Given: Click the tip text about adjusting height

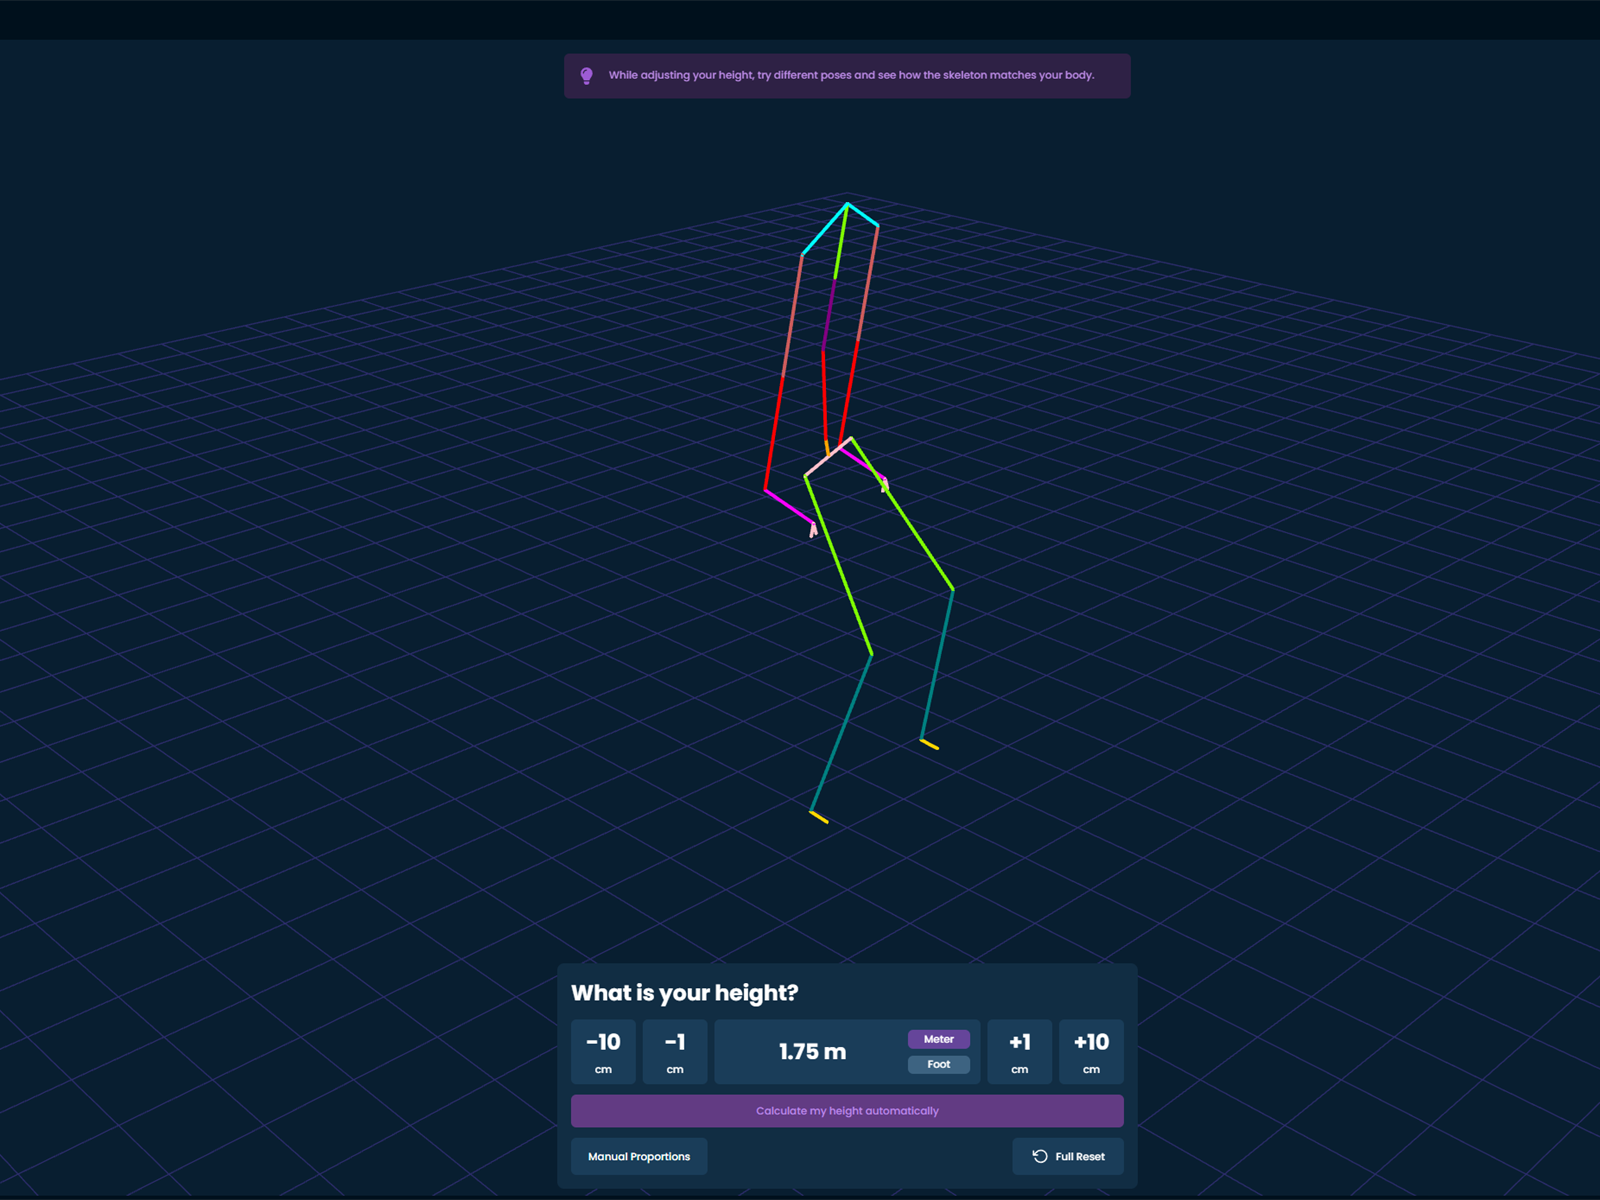Looking at the screenshot, I should (x=851, y=75).
